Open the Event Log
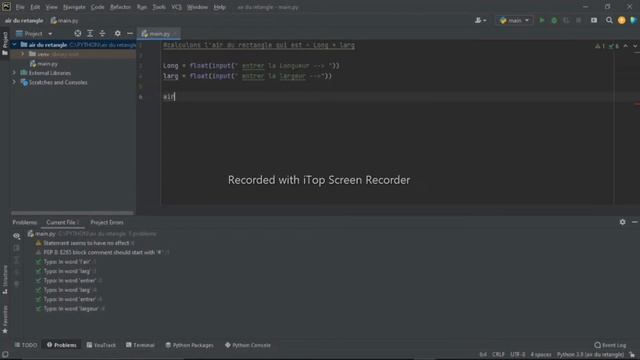Screen dimensions: 640x360 610,345
